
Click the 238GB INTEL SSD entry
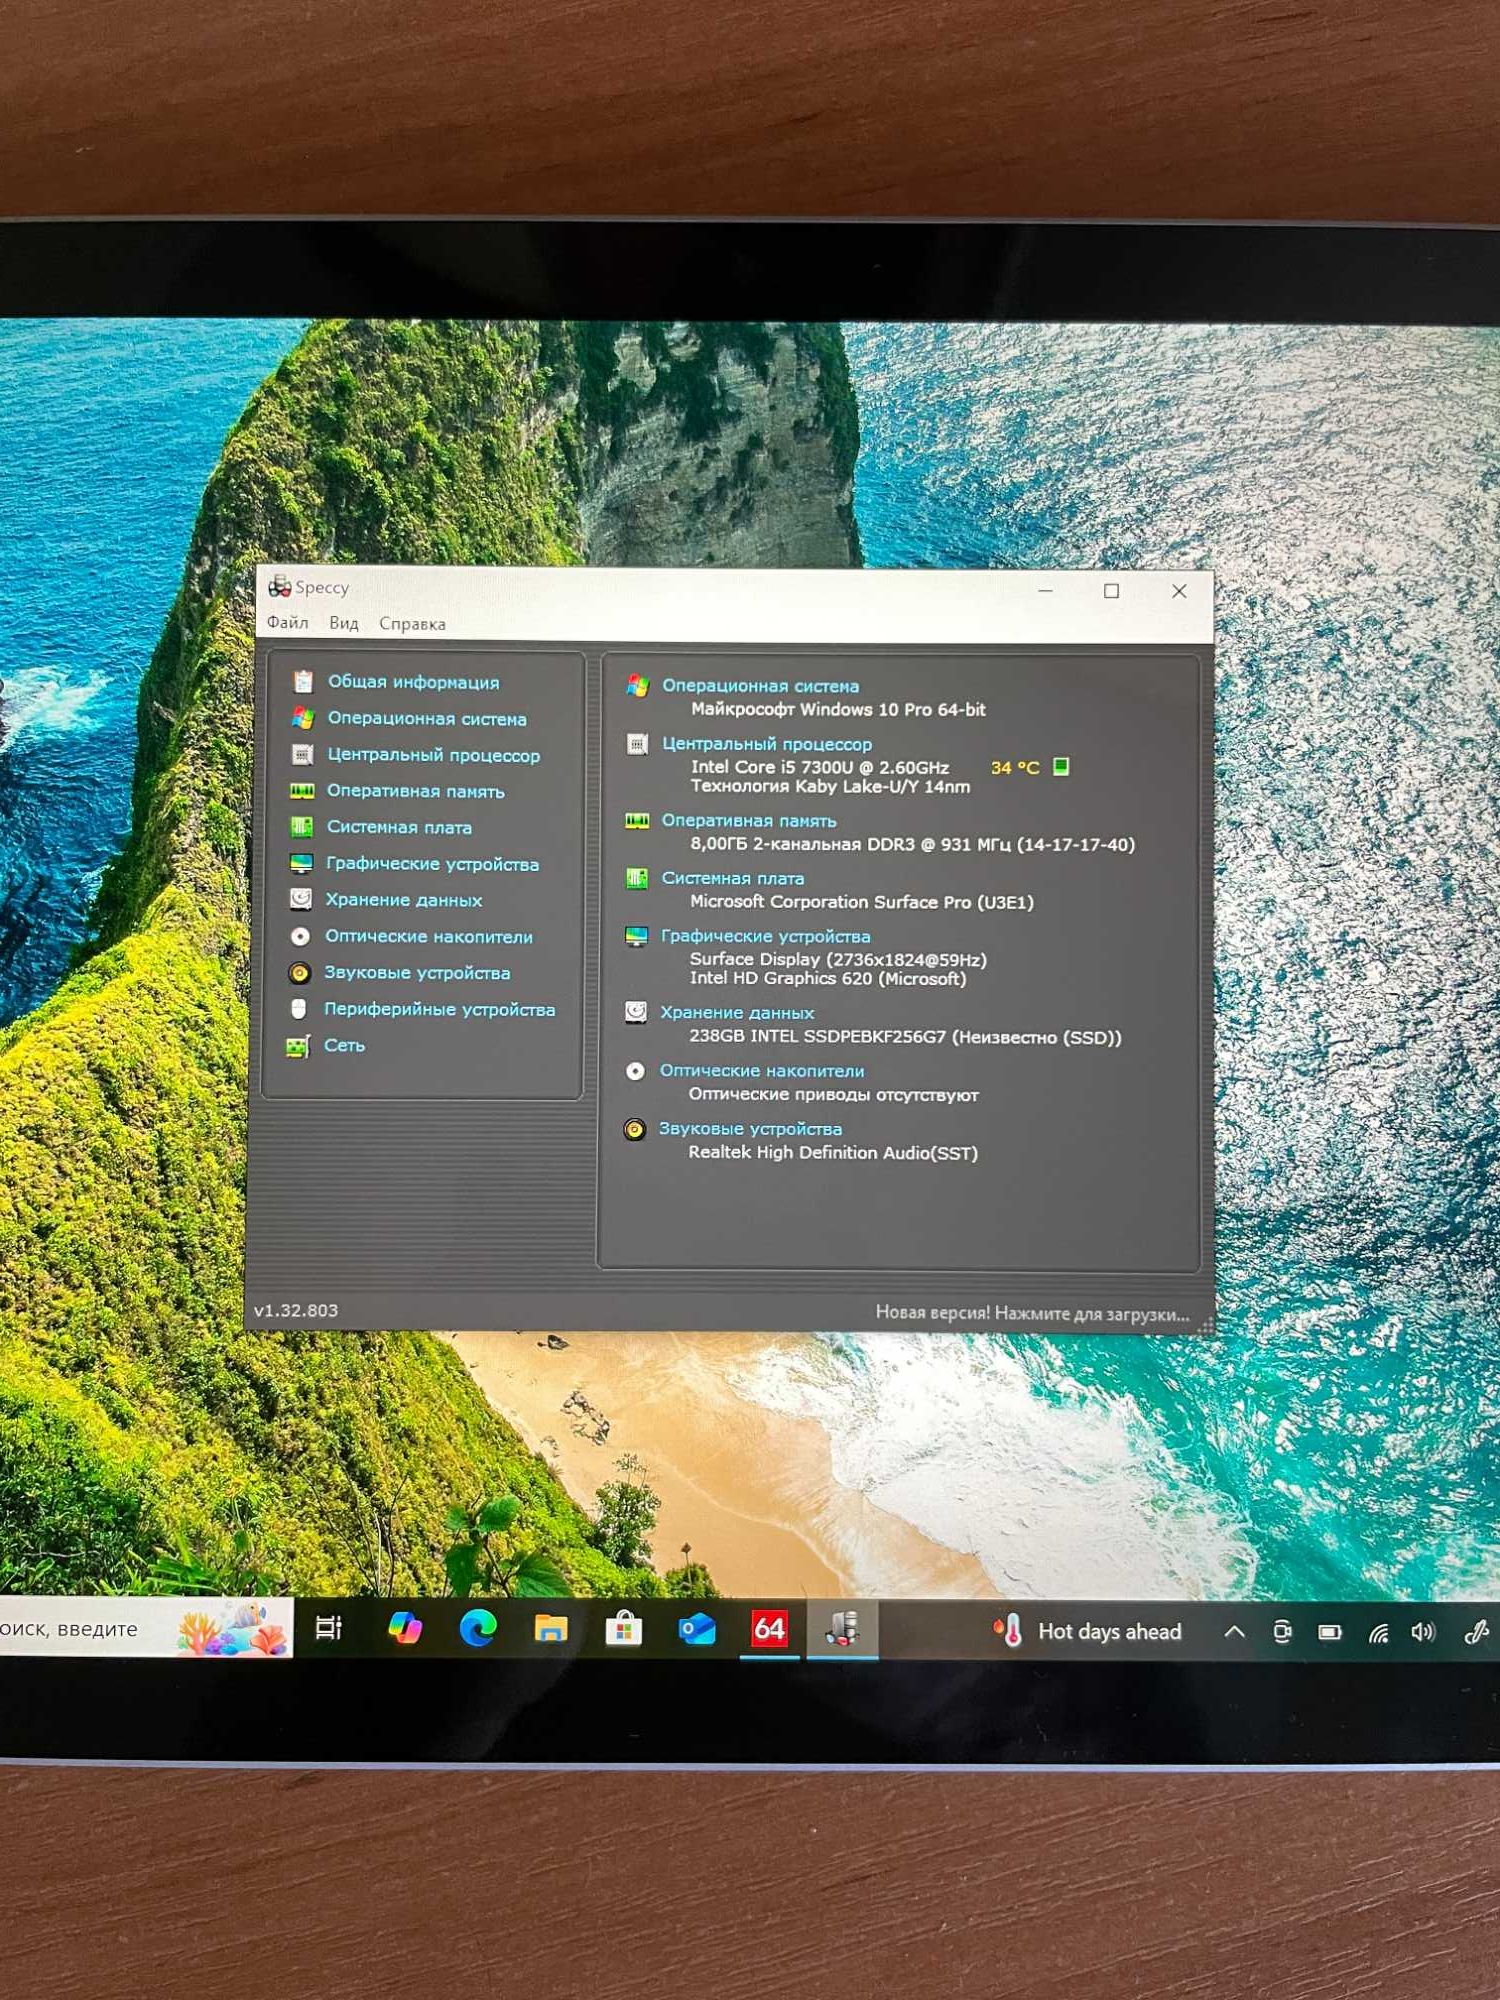point(905,1037)
